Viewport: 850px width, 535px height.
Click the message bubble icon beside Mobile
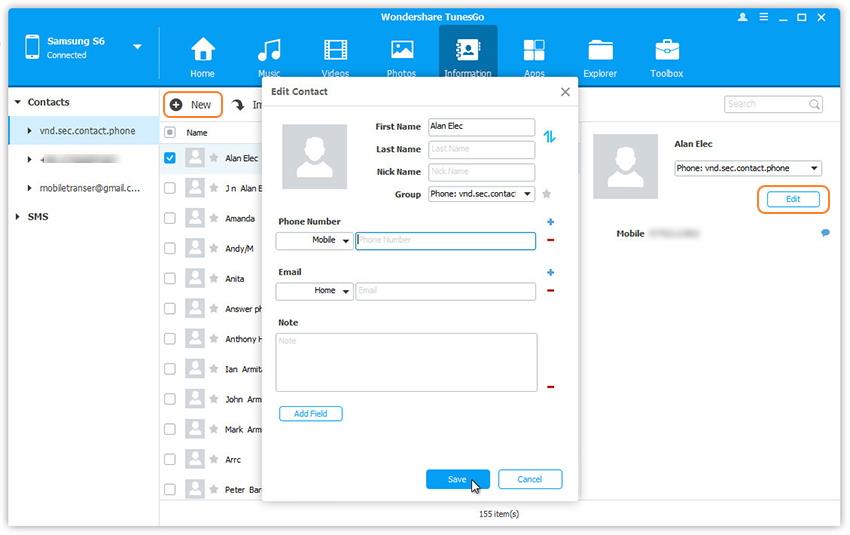coord(826,233)
